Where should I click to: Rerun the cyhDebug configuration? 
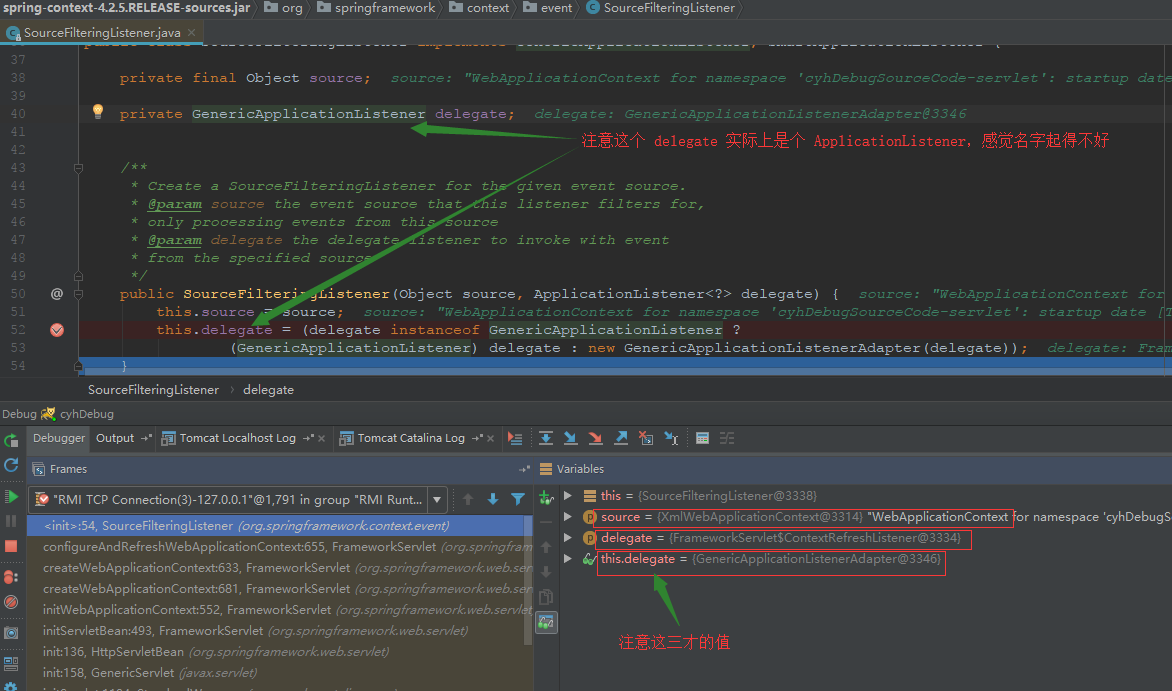tap(11, 440)
